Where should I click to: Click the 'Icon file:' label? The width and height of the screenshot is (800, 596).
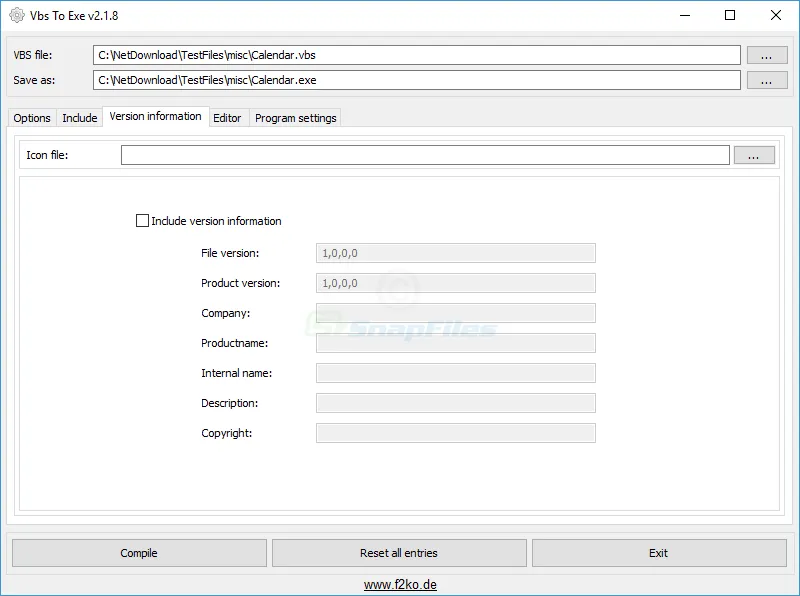(47, 155)
